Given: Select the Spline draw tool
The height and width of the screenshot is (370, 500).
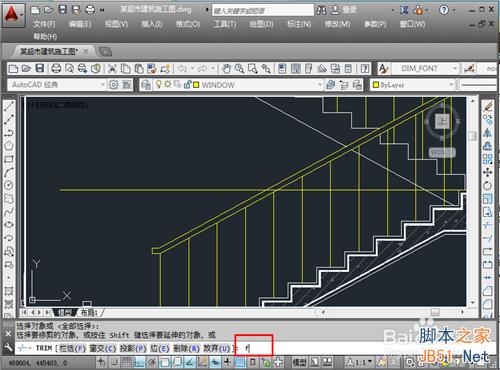Looking at the screenshot, I should [9, 211].
